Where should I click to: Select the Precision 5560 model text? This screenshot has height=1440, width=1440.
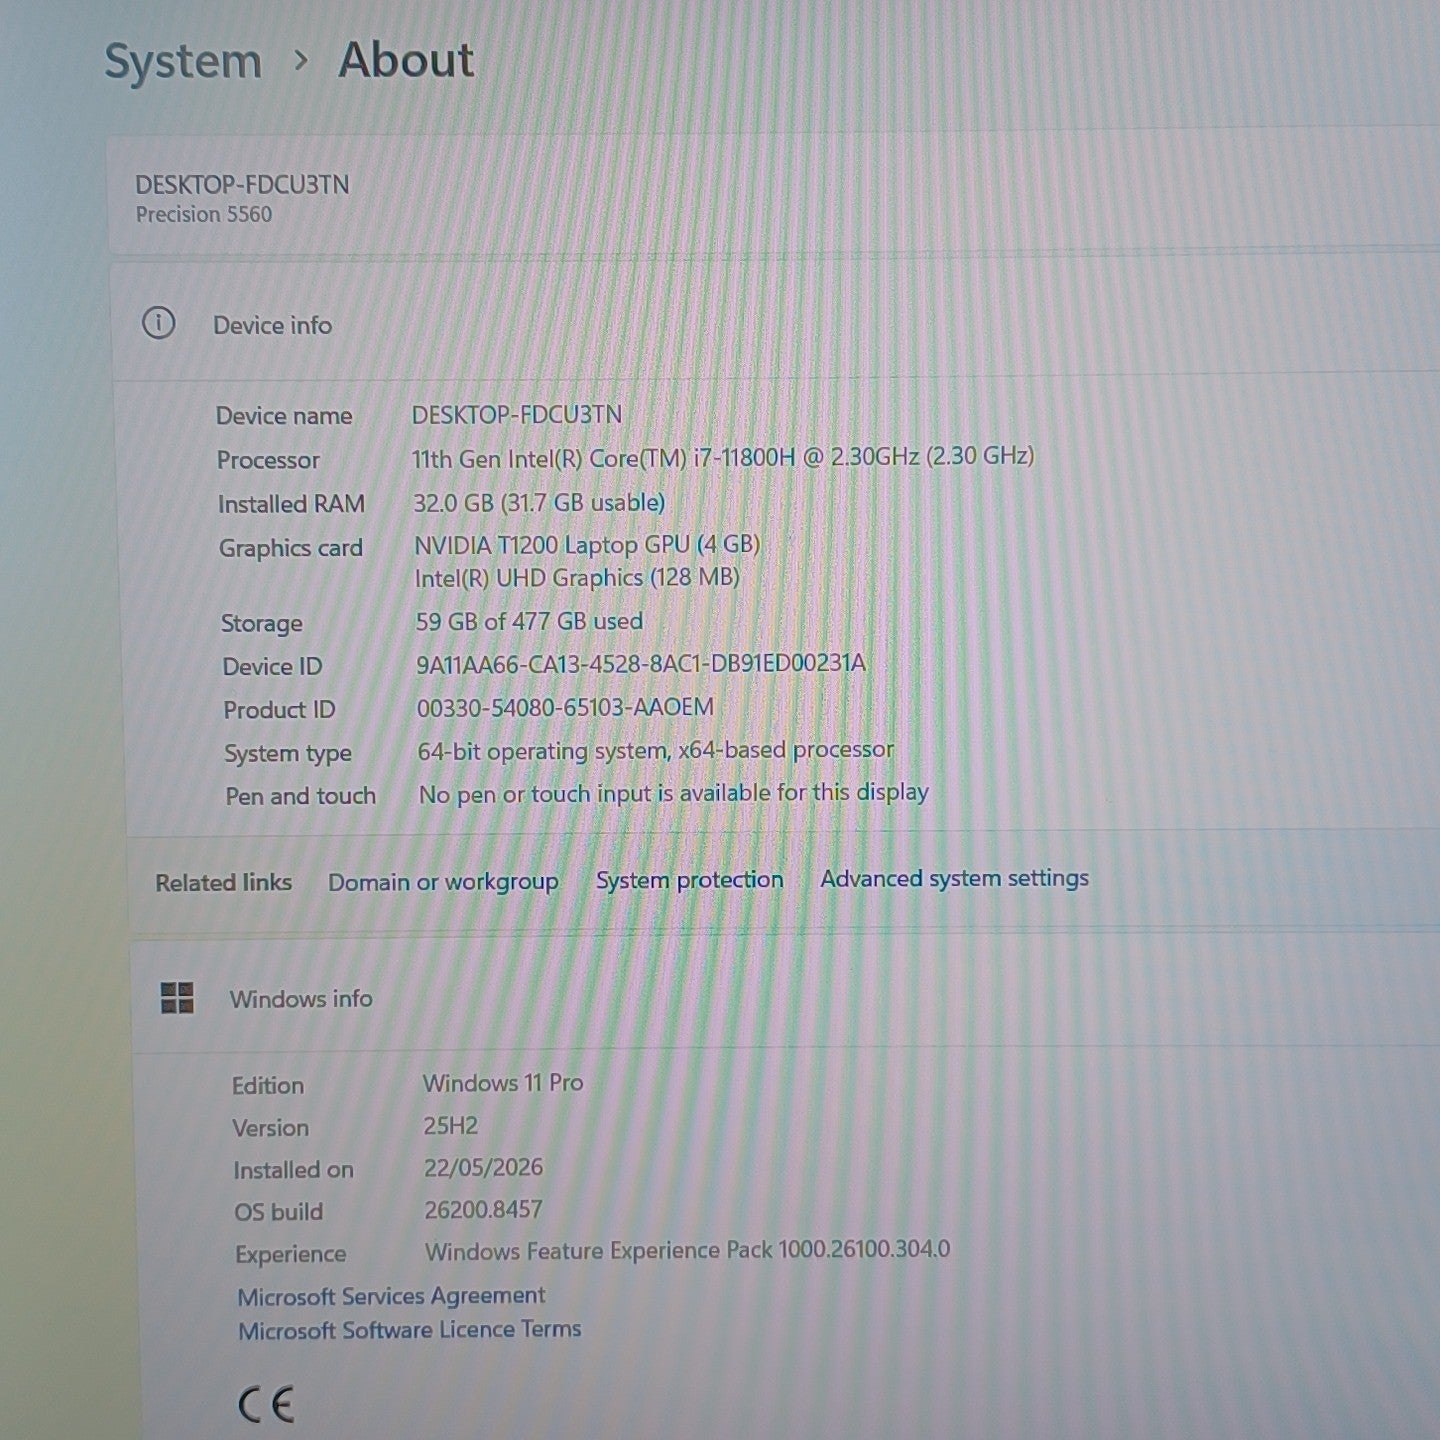click(x=204, y=214)
